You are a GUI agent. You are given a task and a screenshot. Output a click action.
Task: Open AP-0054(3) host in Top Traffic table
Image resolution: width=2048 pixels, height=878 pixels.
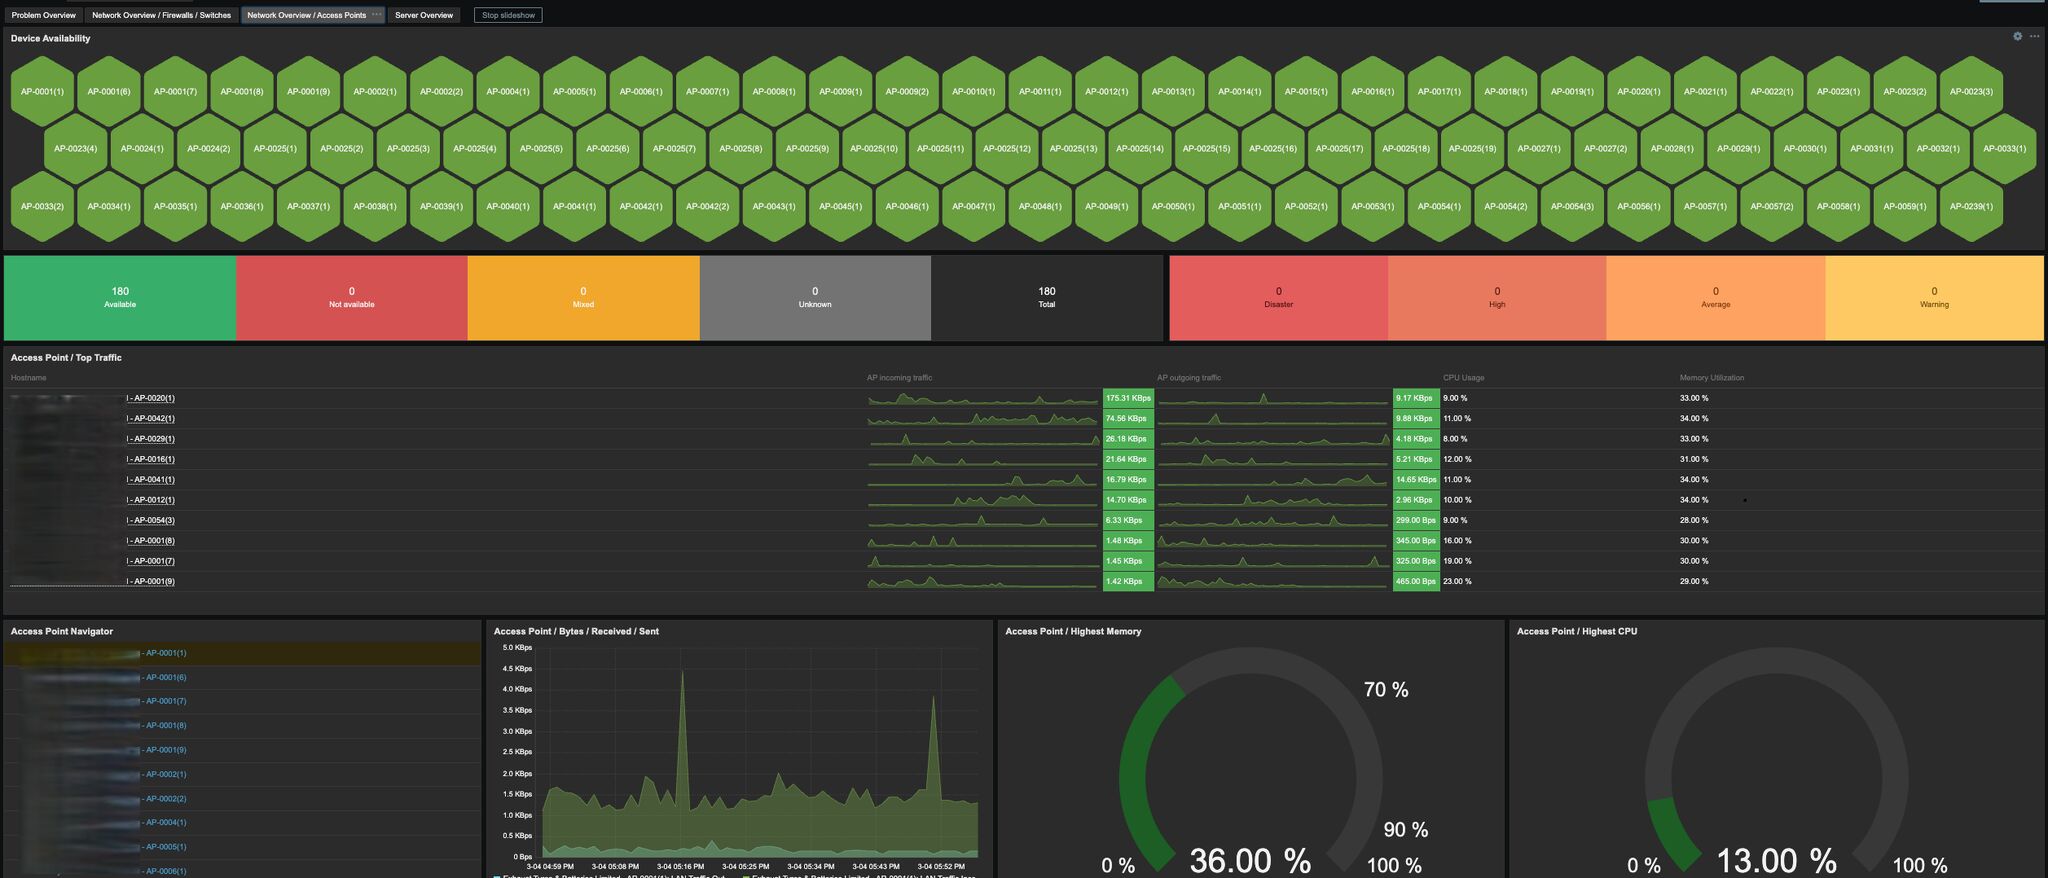coord(153,520)
